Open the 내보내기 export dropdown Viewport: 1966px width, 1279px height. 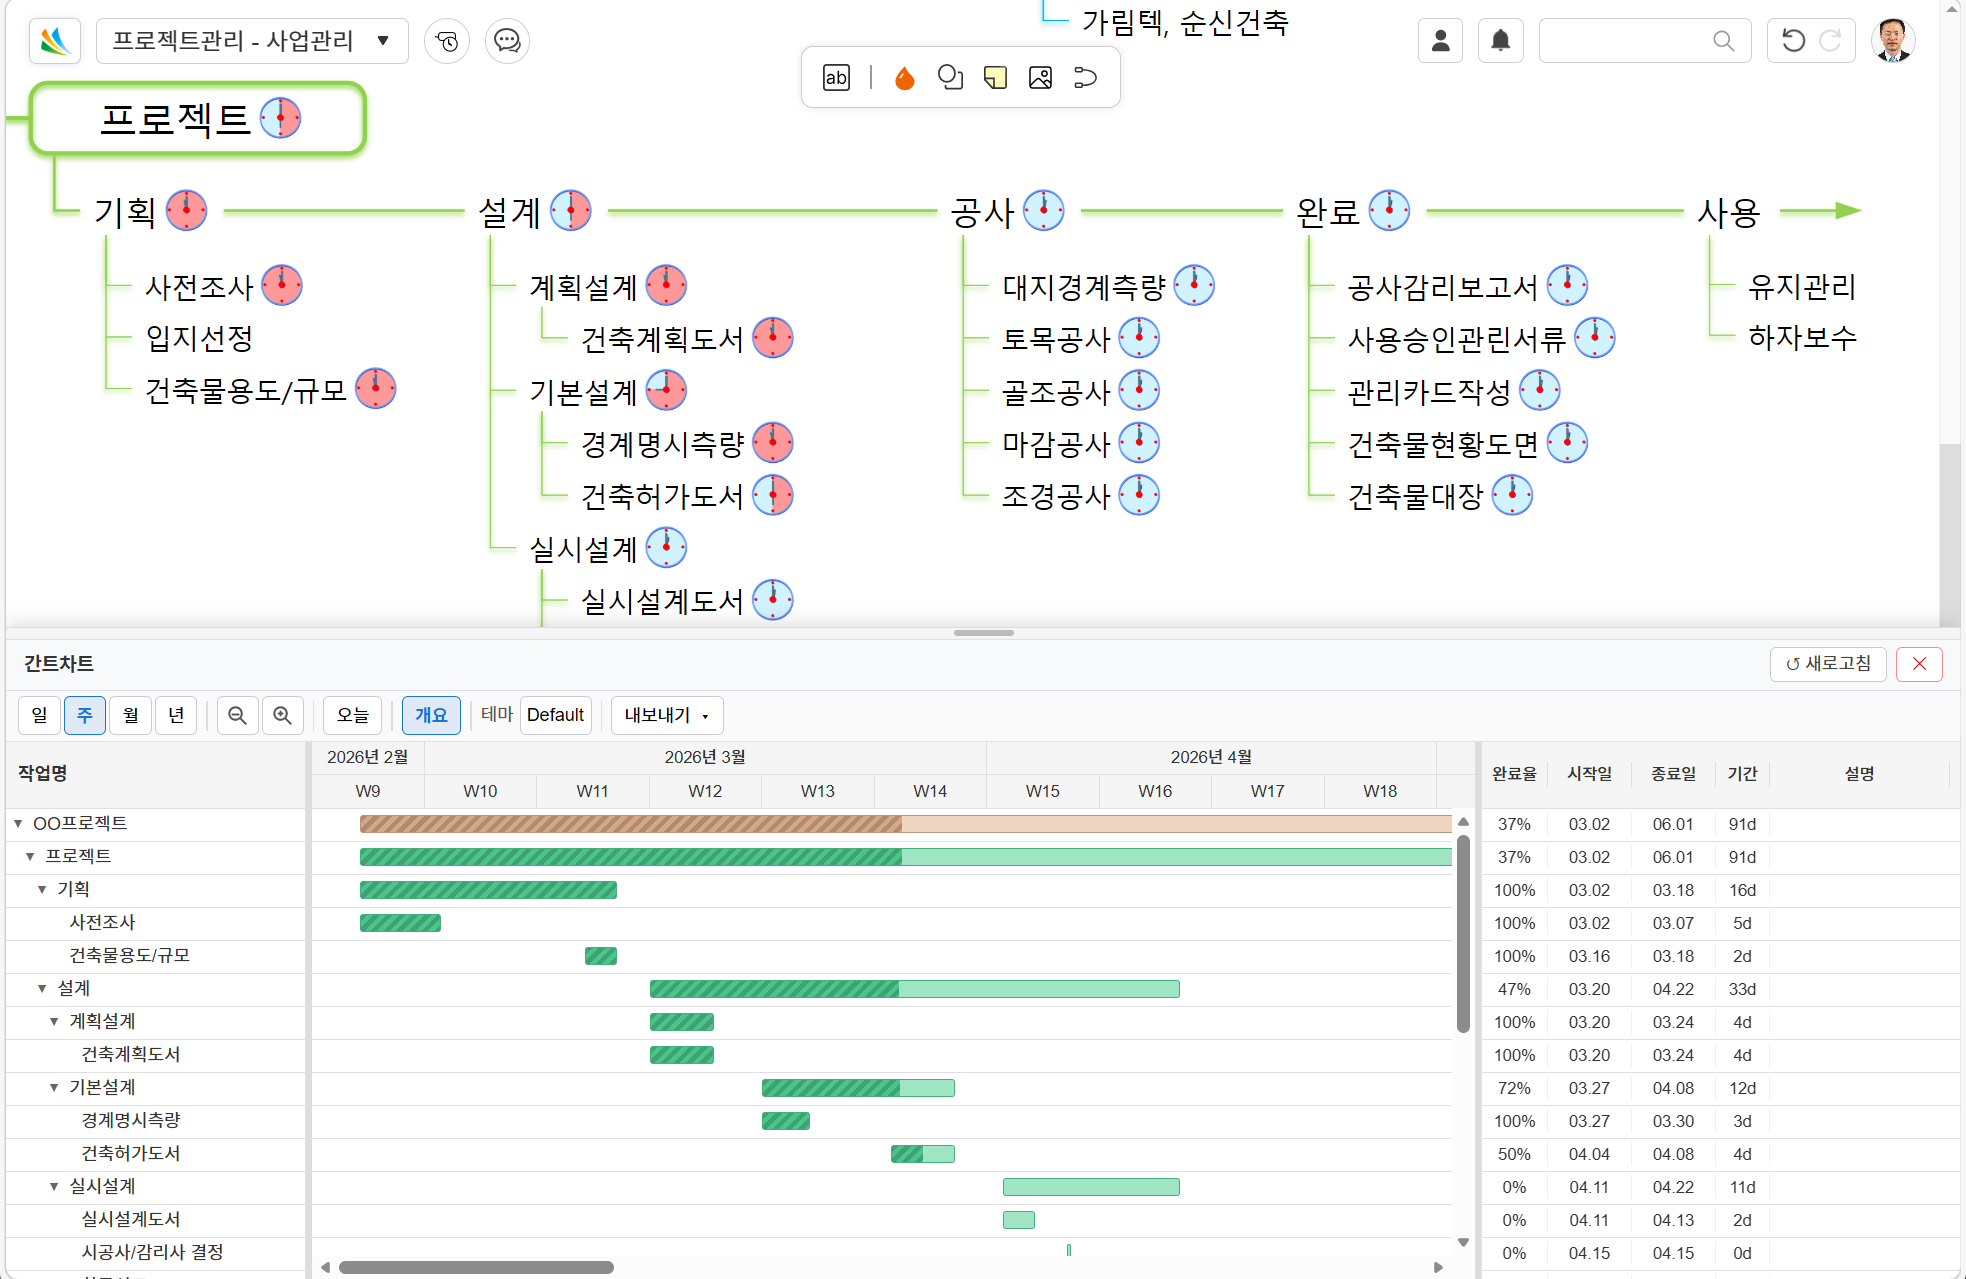point(666,715)
